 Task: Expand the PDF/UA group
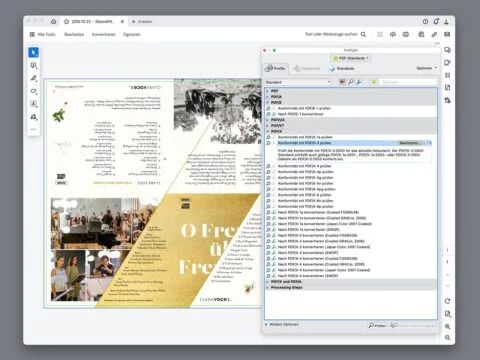267,120
